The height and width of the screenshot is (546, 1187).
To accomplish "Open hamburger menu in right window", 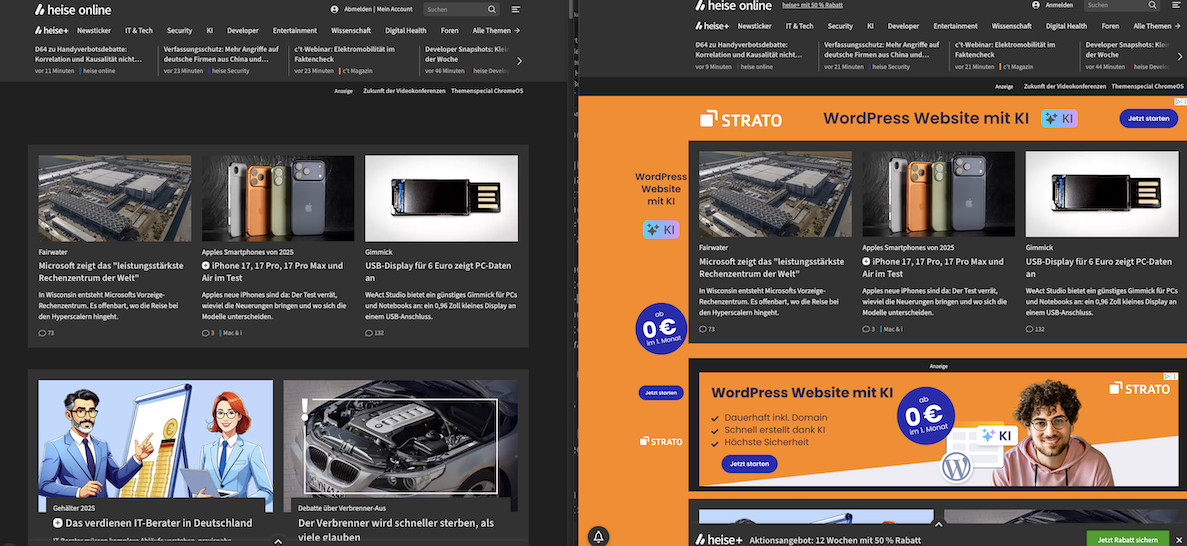I will [x=1176, y=5].
